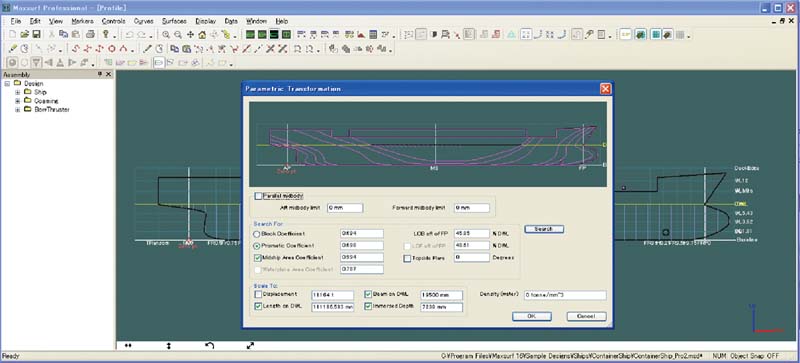
Task: Collapse the Design root node
Action: (x=7, y=83)
